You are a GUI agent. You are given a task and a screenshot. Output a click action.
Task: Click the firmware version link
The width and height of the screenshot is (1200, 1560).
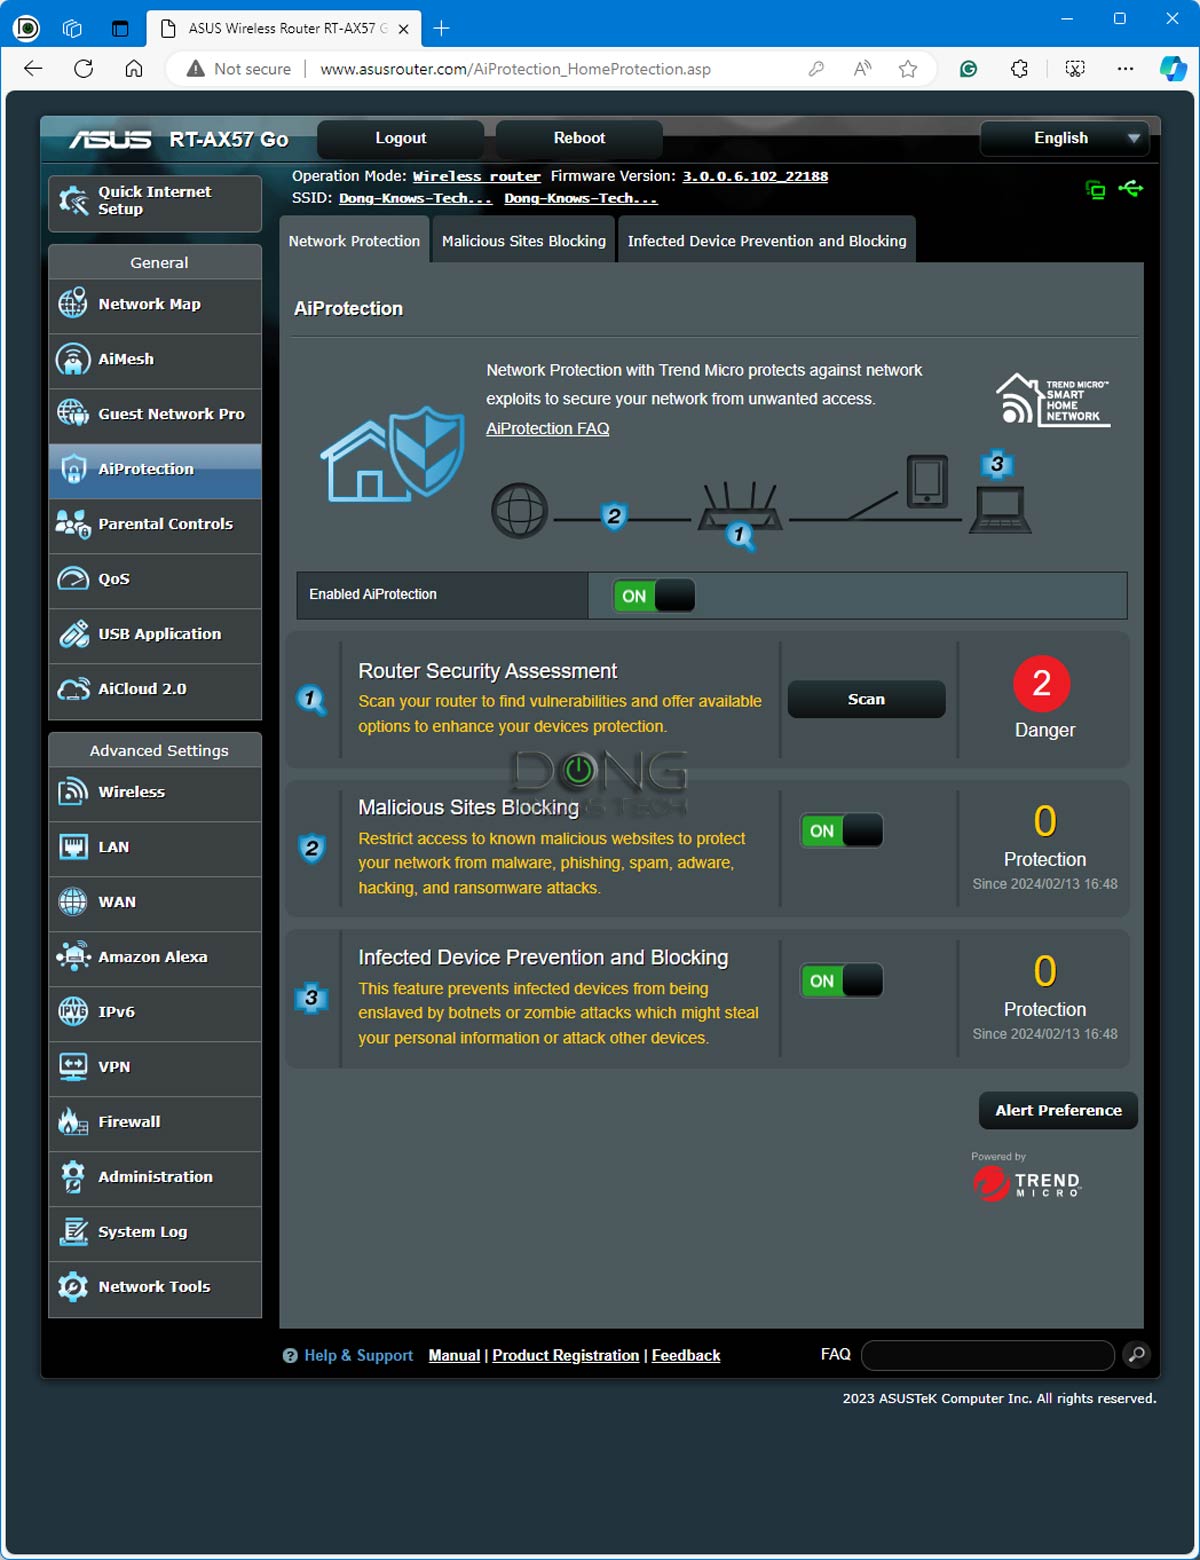click(755, 176)
